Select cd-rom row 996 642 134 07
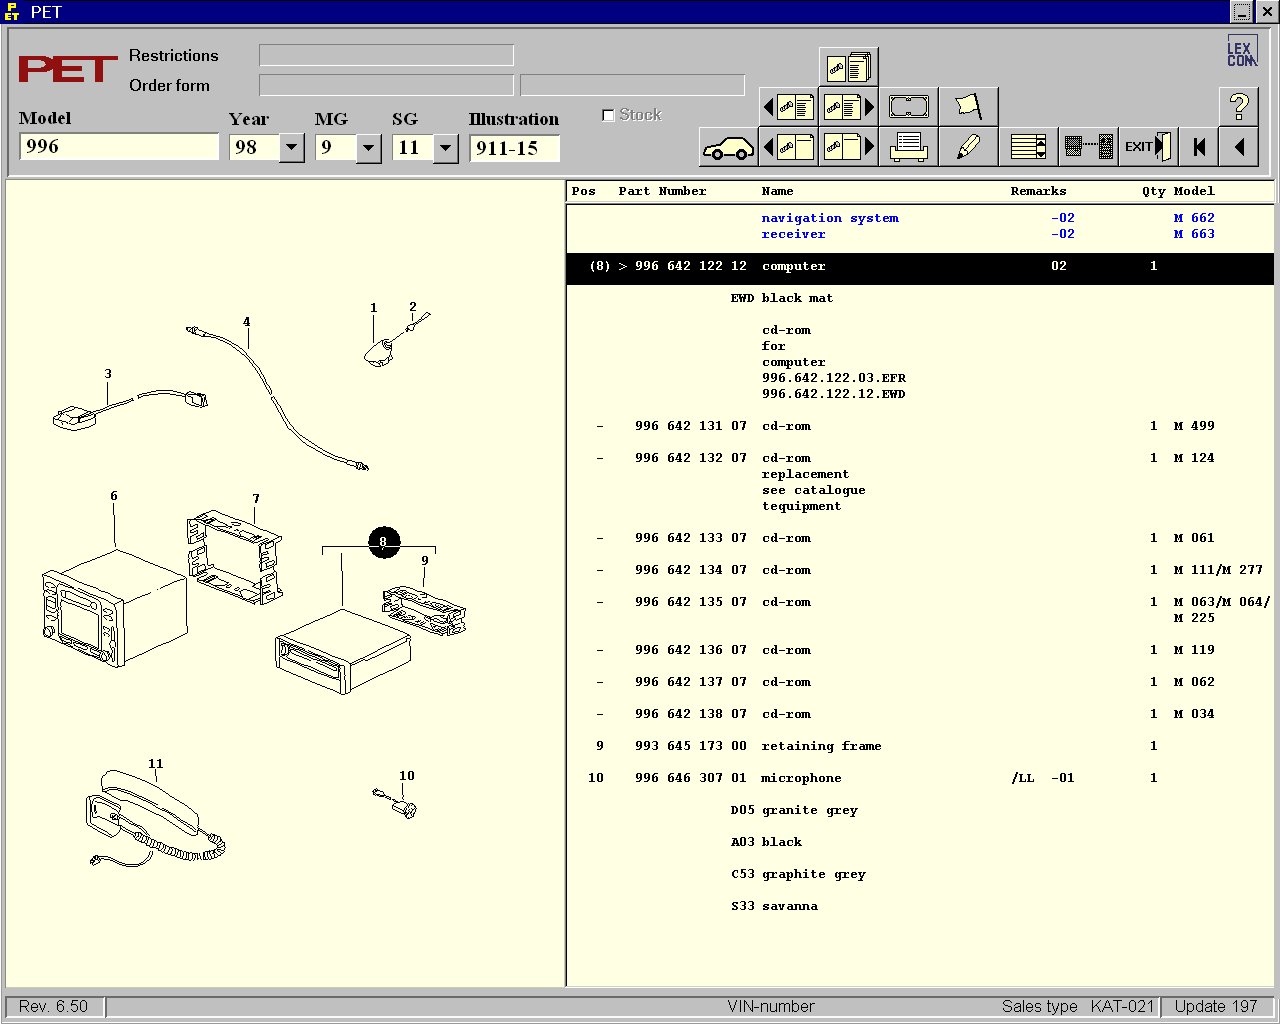This screenshot has height=1024, width=1280. pyautogui.click(x=920, y=570)
